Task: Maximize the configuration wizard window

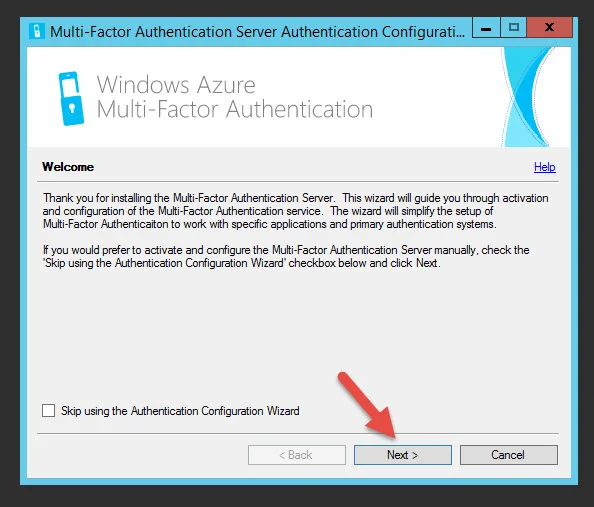Action: pos(514,28)
